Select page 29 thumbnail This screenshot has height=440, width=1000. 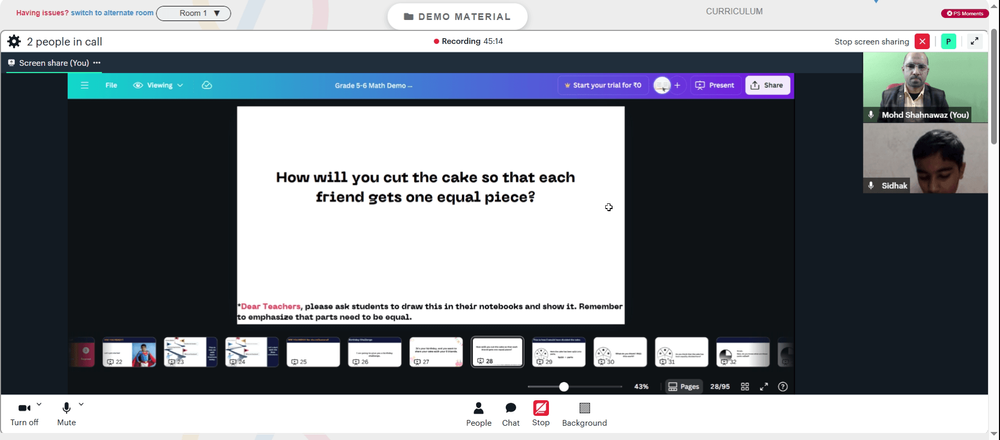[559, 352]
